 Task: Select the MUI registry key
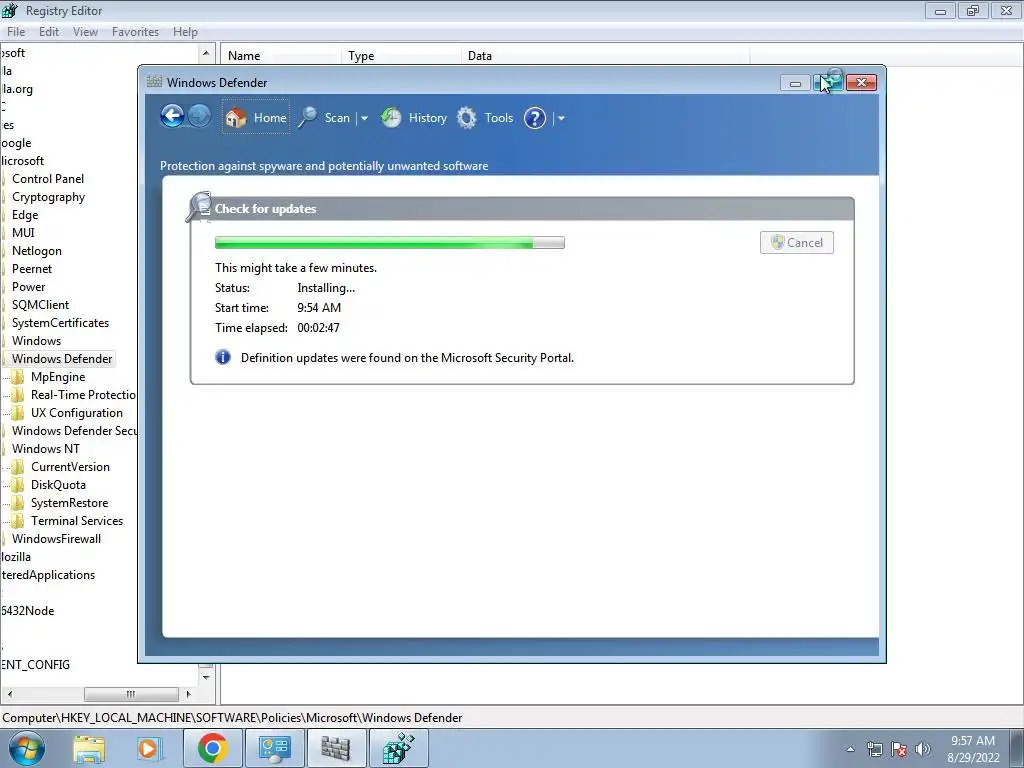coord(23,232)
